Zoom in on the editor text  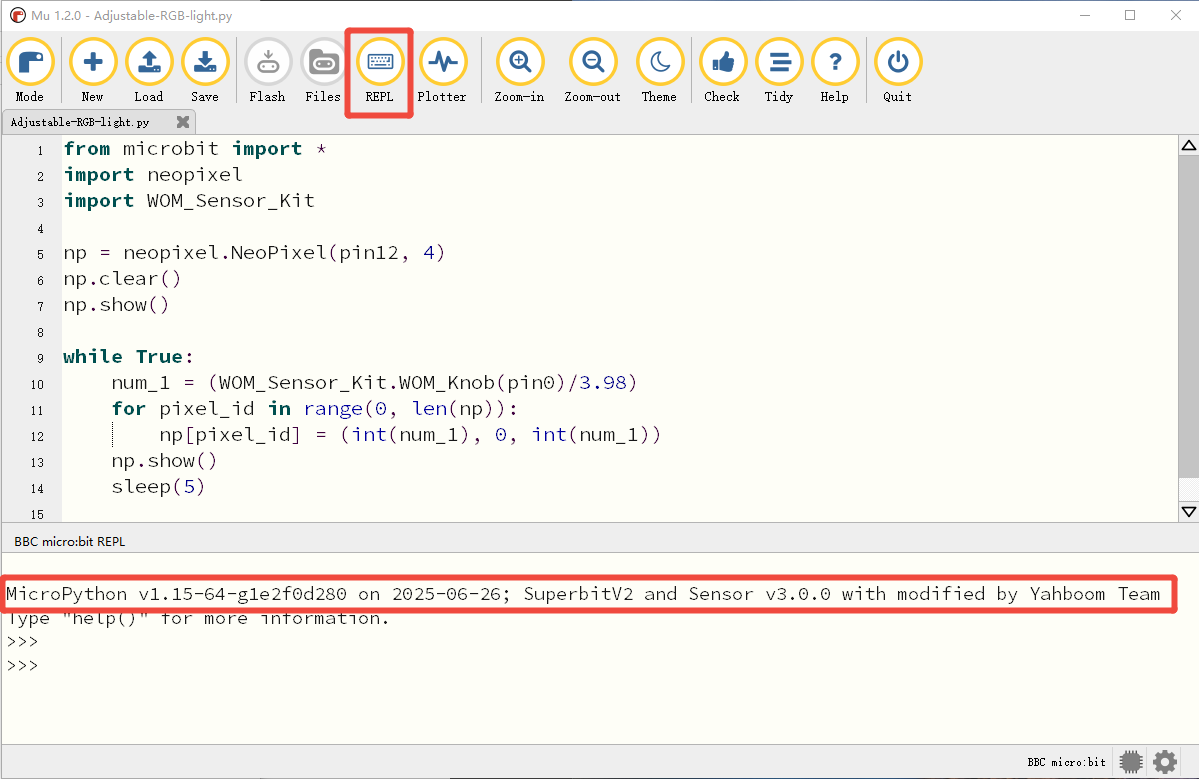click(x=519, y=70)
